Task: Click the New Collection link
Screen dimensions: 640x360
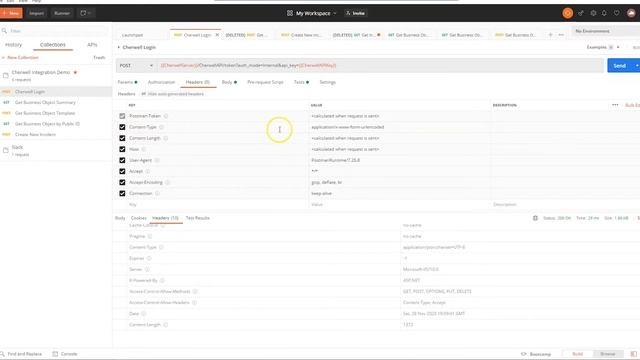Action: click(x=20, y=58)
